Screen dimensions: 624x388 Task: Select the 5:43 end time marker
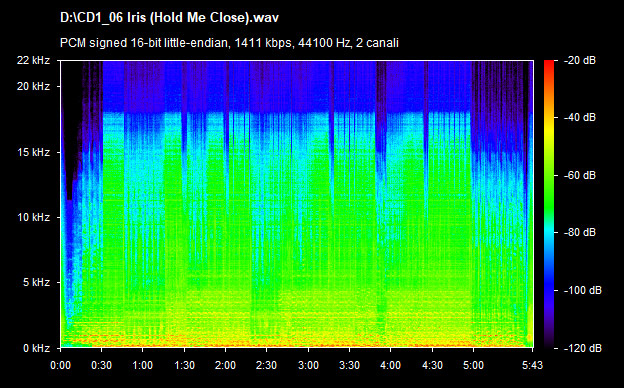(x=532, y=365)
